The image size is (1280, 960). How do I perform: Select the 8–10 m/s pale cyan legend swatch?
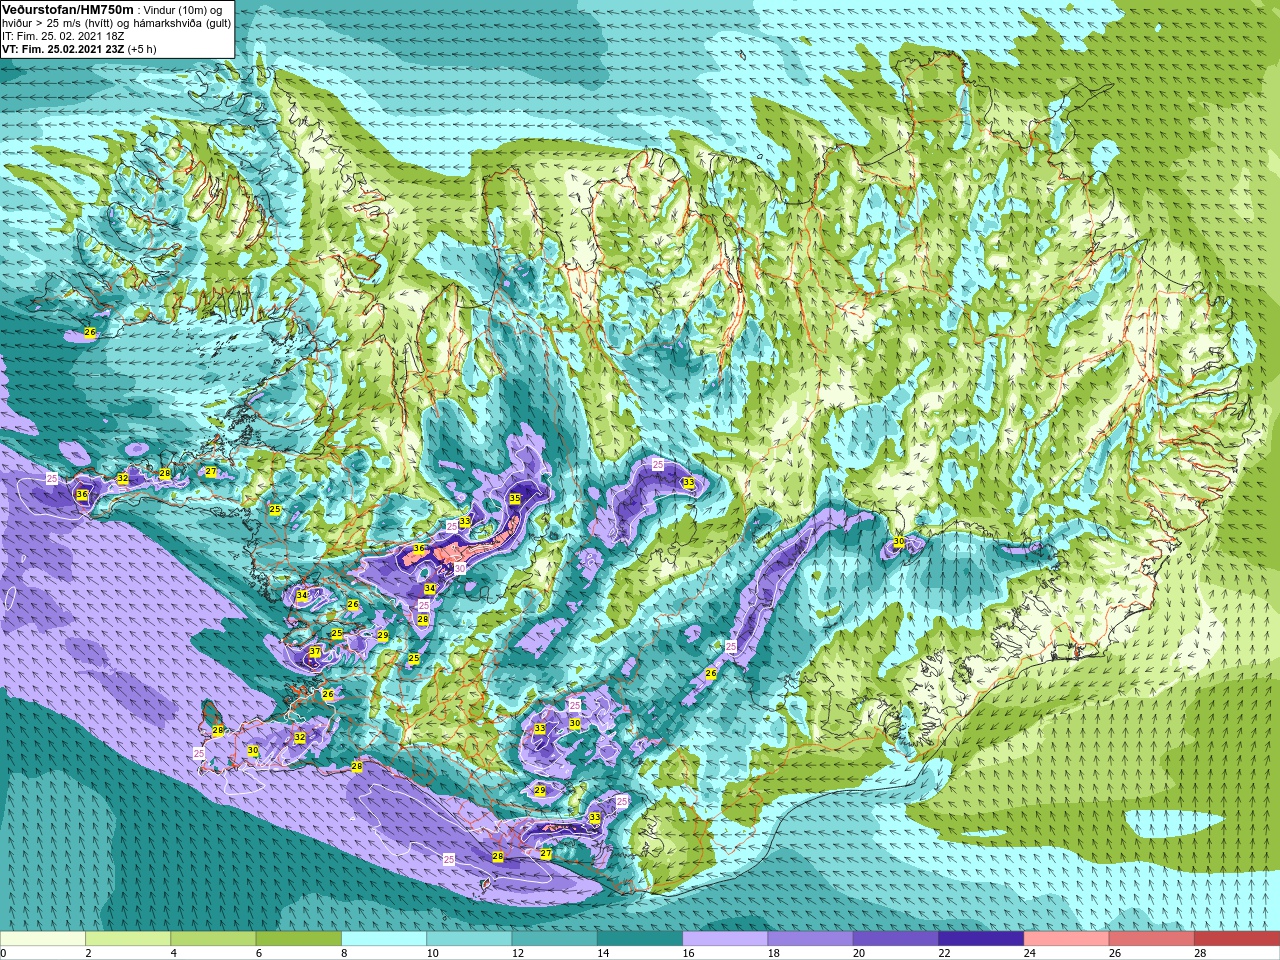384,939
